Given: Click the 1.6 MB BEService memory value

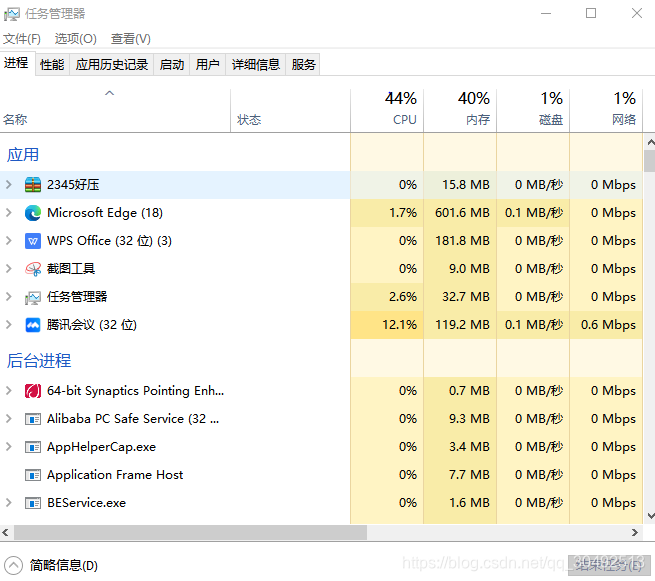Looking at the screenshot, I should tap(469, 503).
